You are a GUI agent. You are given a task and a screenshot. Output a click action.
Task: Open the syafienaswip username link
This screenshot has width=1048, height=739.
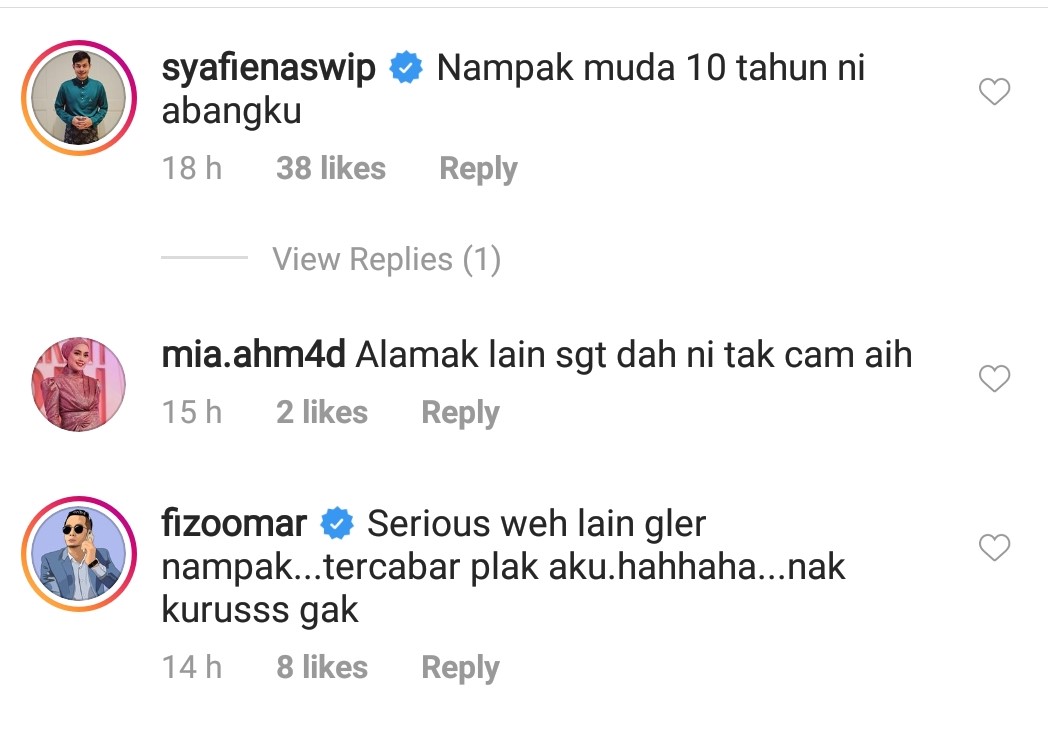269,69
